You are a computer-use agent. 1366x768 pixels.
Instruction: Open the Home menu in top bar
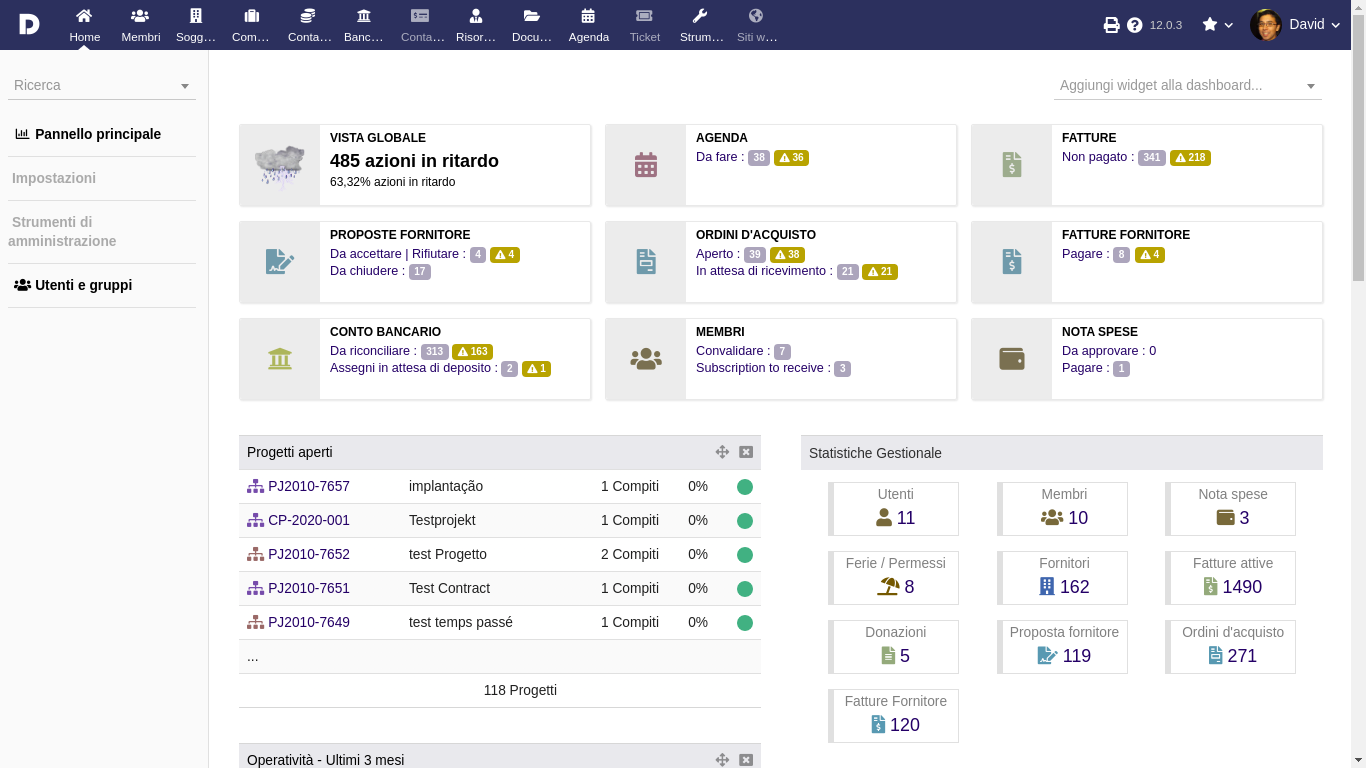coord(85,25)
